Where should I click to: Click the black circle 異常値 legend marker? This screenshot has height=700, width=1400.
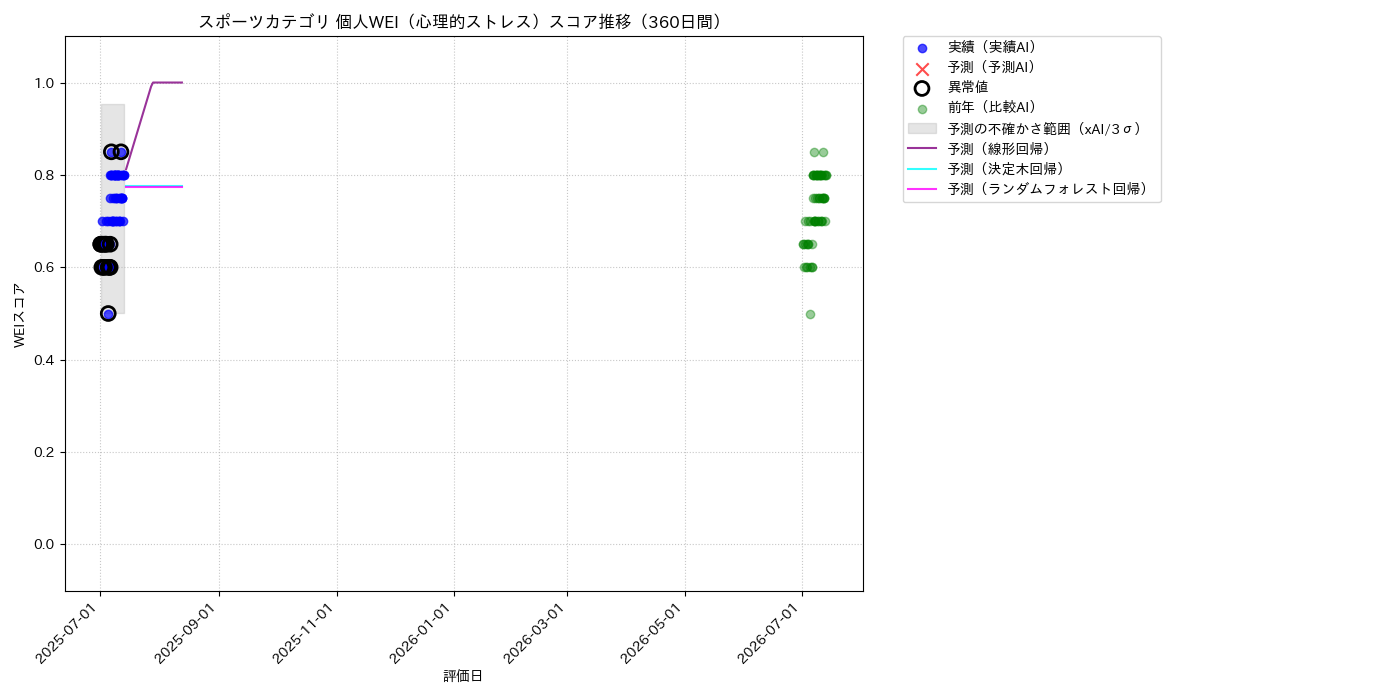[x=922, y=88]
